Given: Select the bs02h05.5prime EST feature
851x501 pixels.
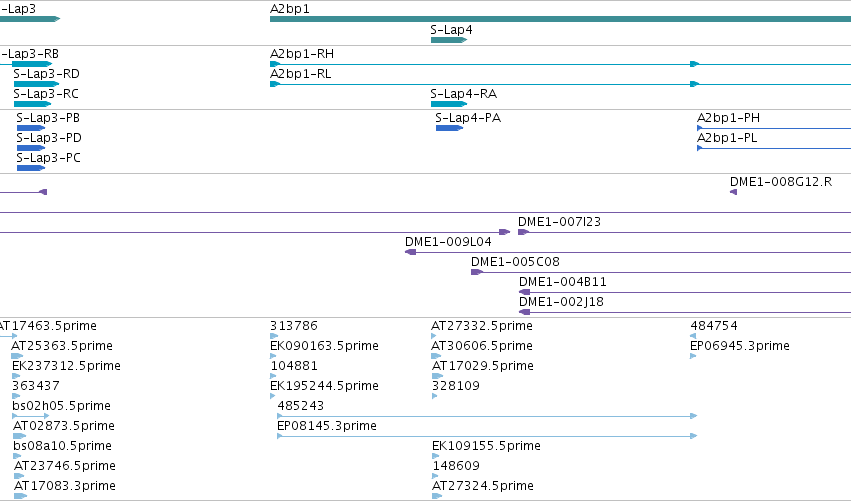Looking at the screenshot, I should point(30,416).
